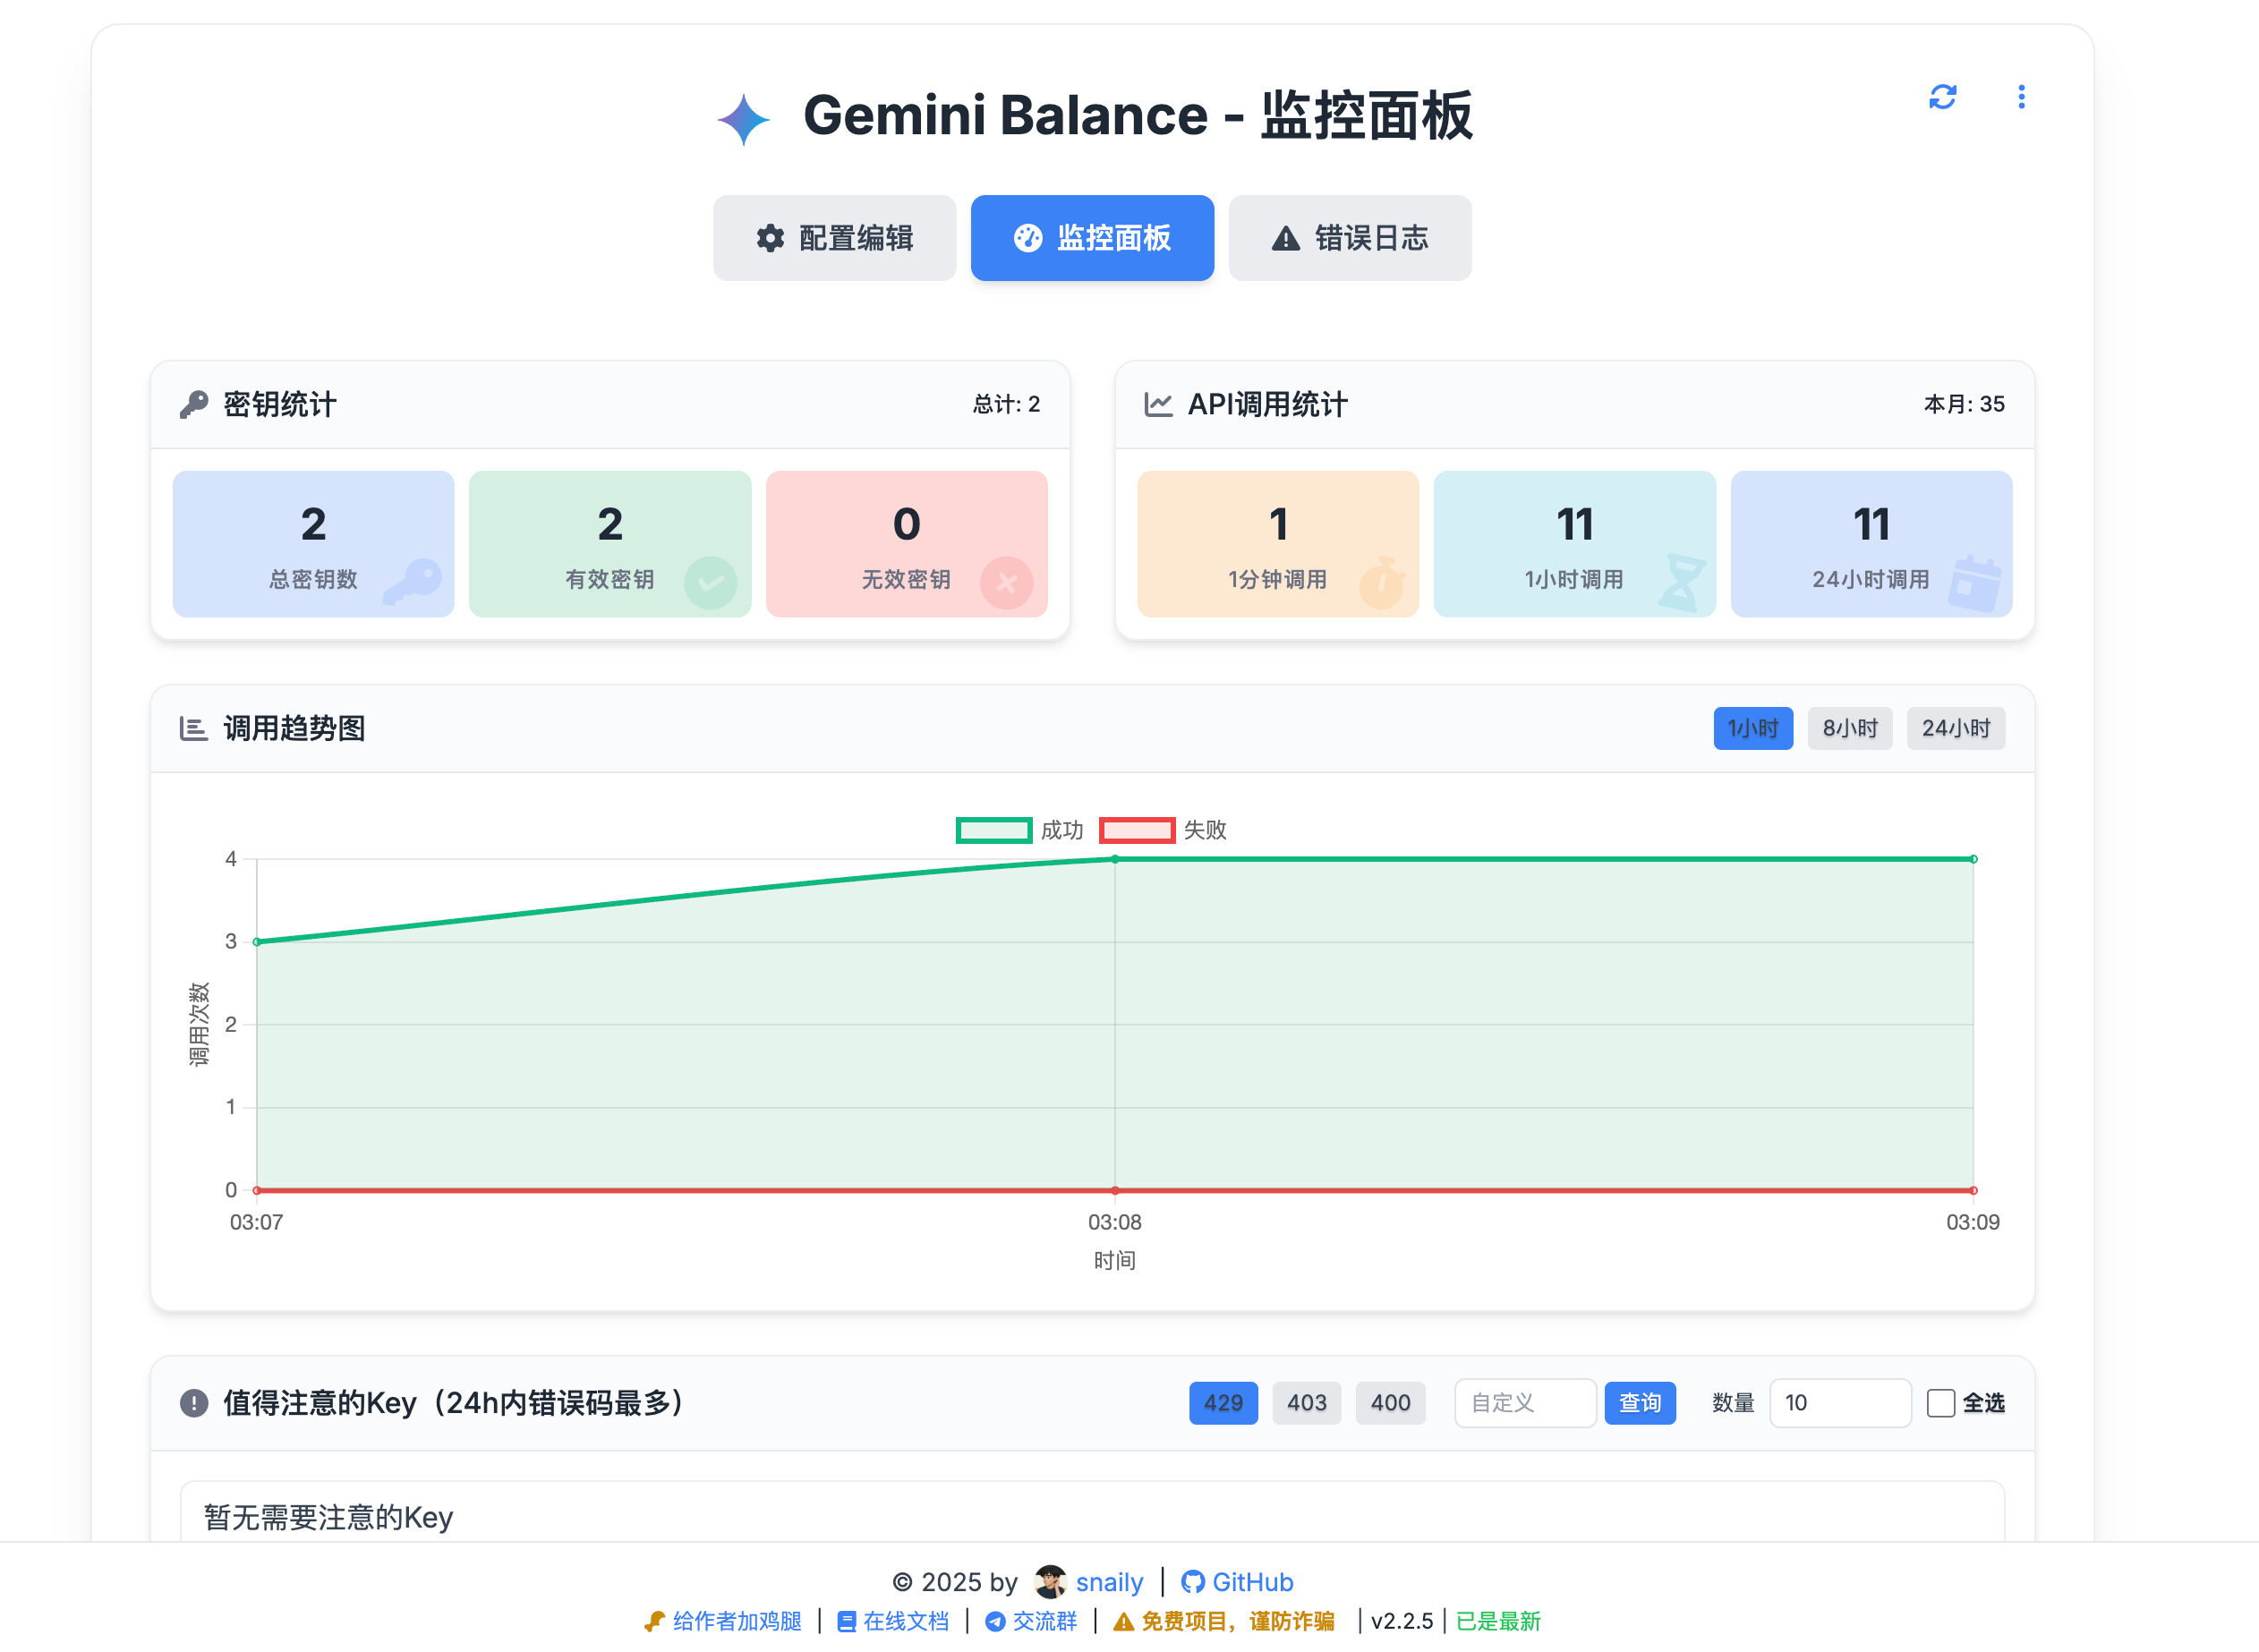The image size is (2259, 1652).
Task: Open the 1小时调用 stats card
Action: tap(1575, 544)
